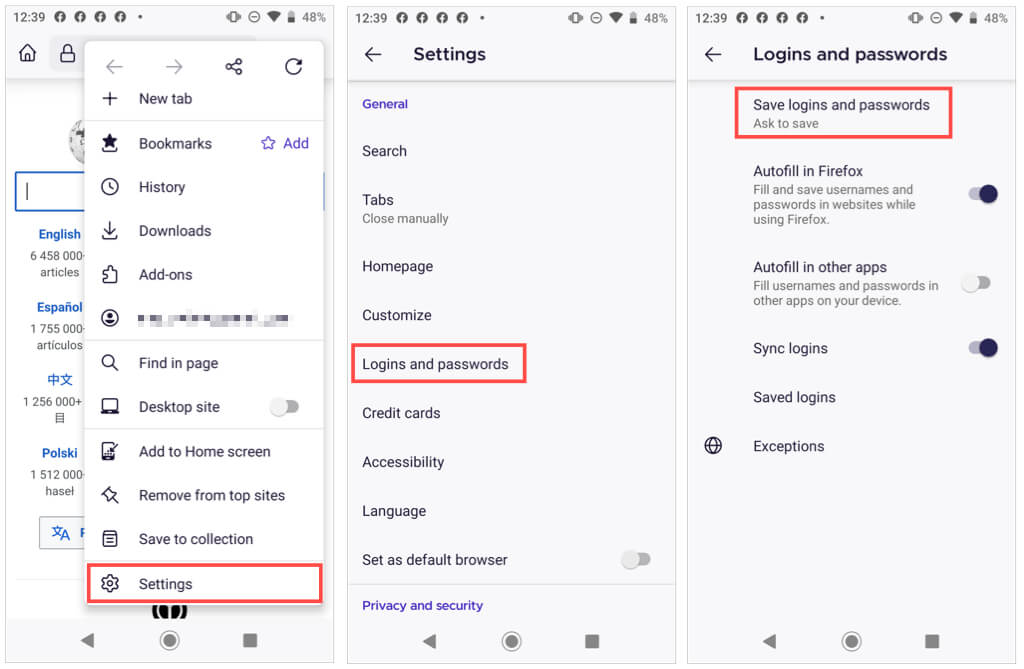Tap the forward arrow in the menu

[174, 66]
